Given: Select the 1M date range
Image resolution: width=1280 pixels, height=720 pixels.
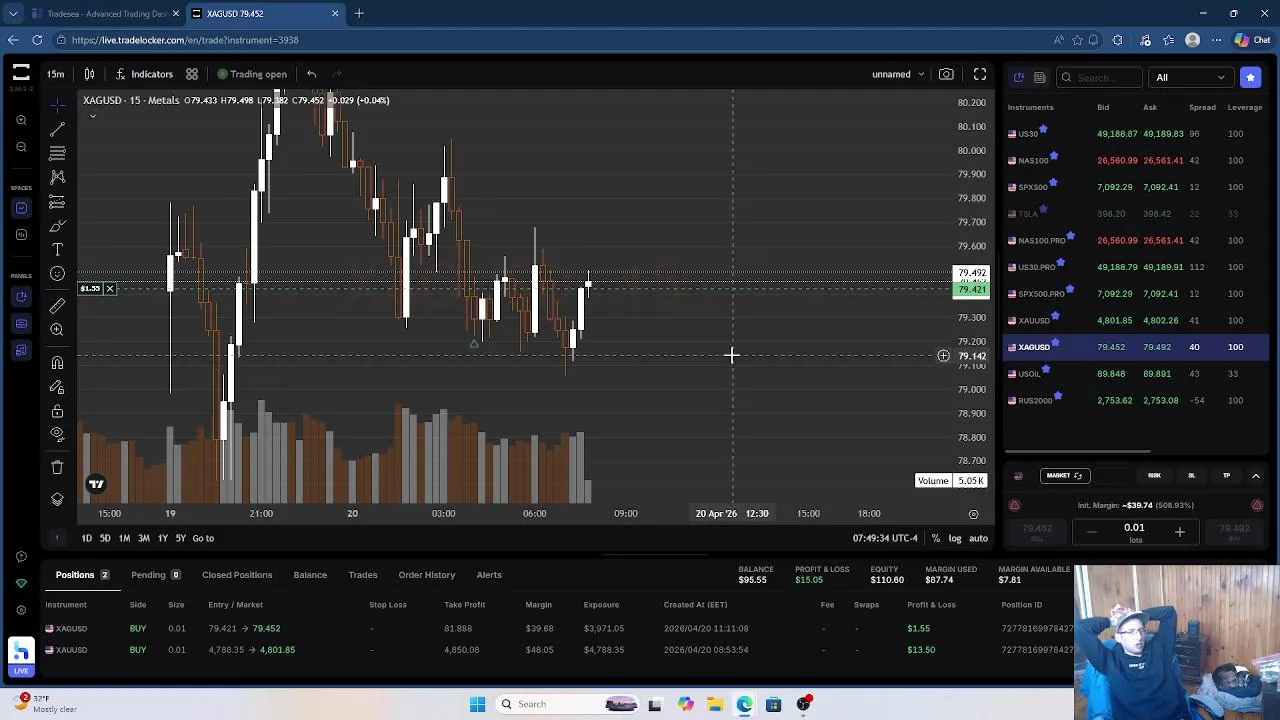Looking at the screenshot, I should (124, 538).
